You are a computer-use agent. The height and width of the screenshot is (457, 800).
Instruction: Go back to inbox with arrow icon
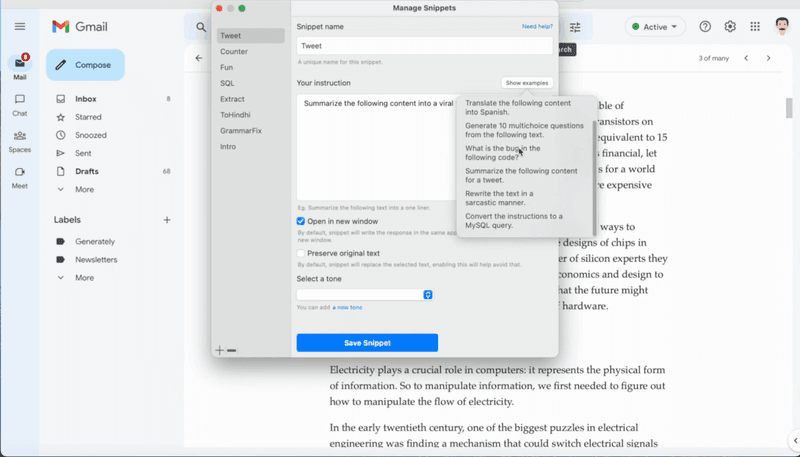coord(199,58)
